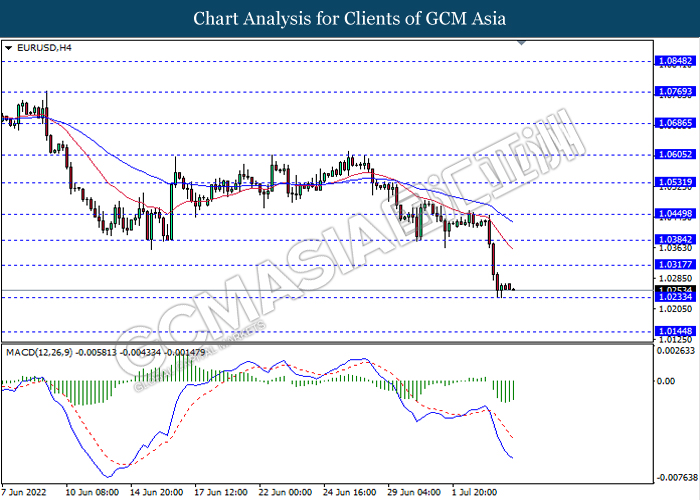Screen dimensions: 700x500
Task: Click the 1.02850 axis price value
Action: pyautogui.click(x=675, y=278)
